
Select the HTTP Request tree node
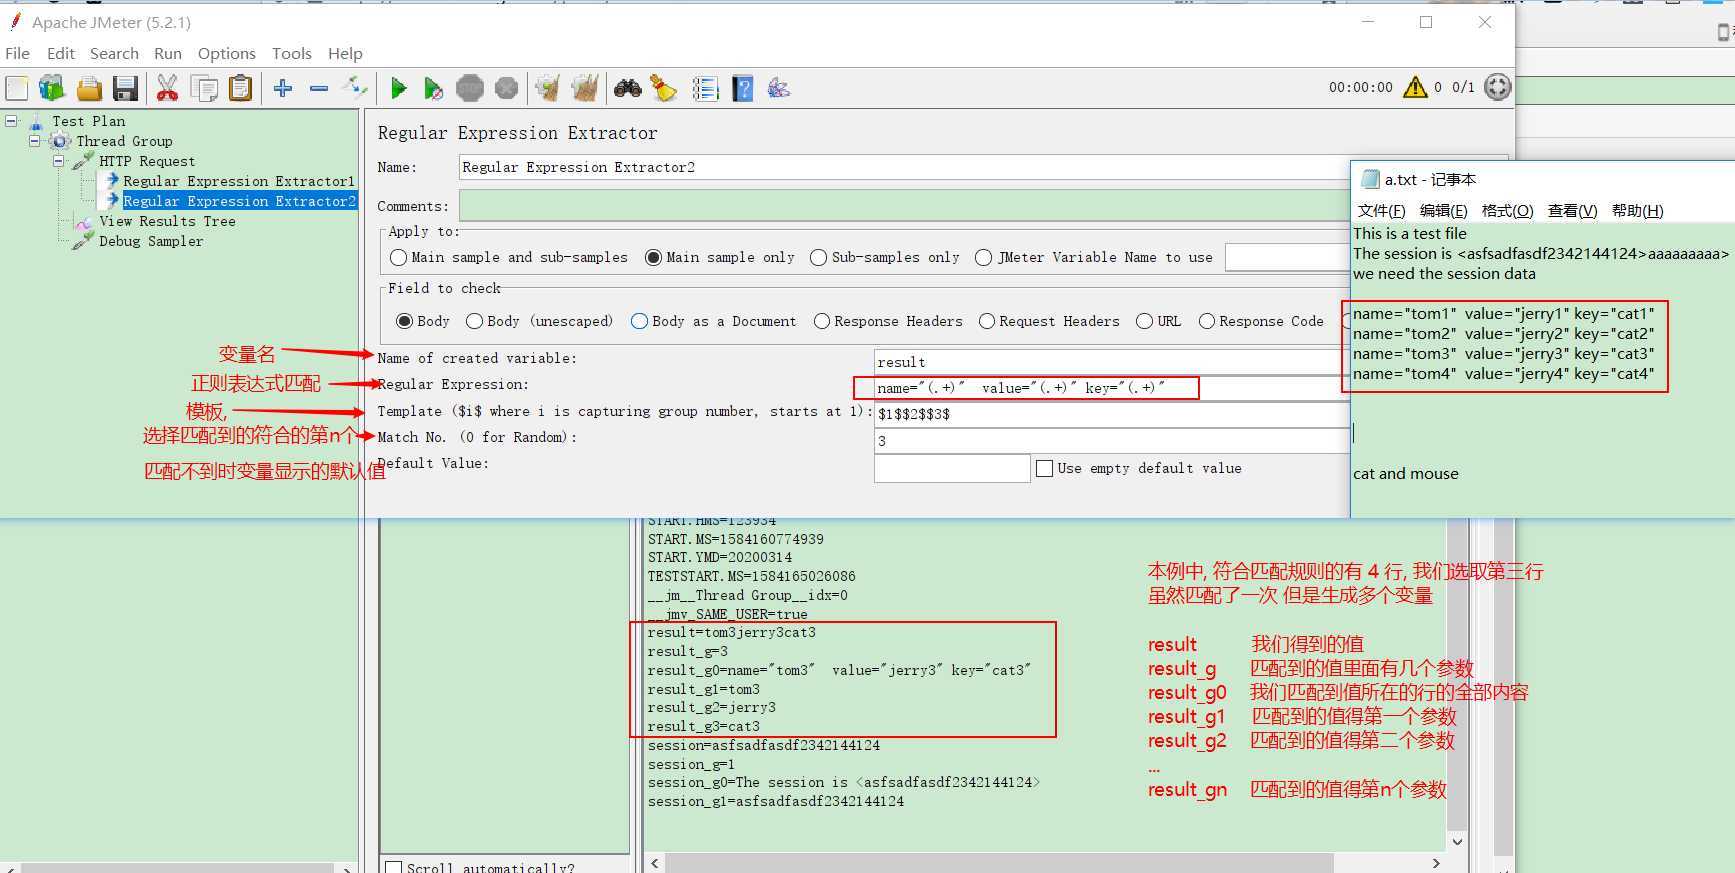point(147,161)
